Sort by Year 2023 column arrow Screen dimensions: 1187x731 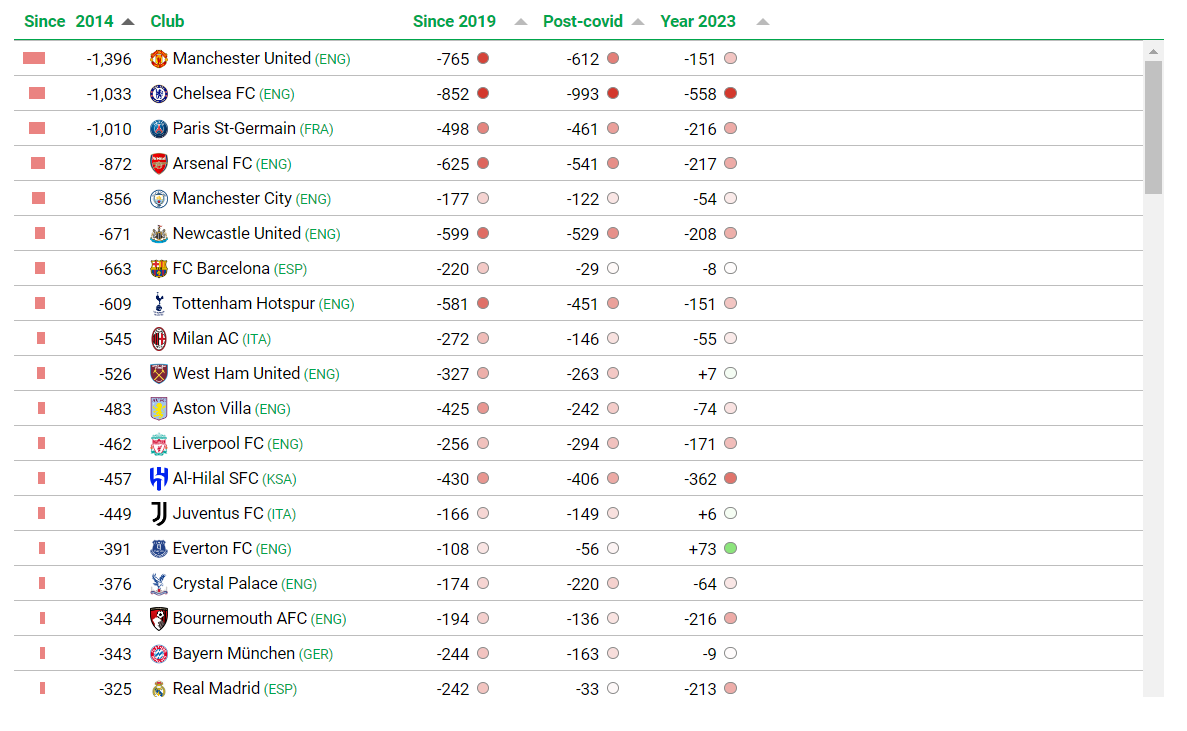[x=763, y=22]
